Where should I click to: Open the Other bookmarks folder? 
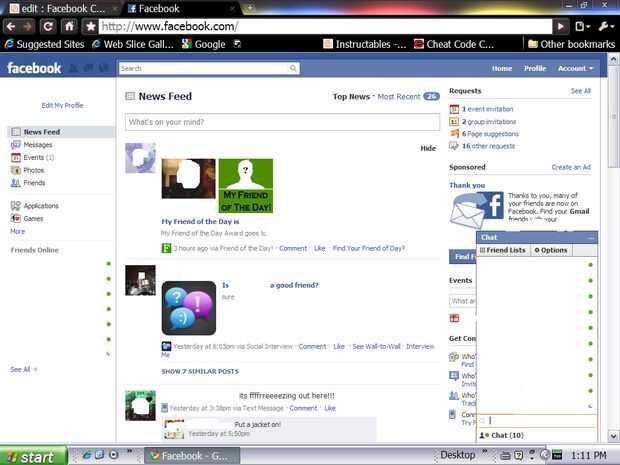pos(572,44)
